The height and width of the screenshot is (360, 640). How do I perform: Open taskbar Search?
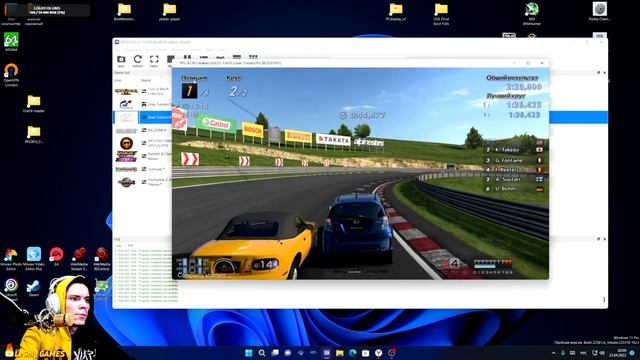point(262,353)
